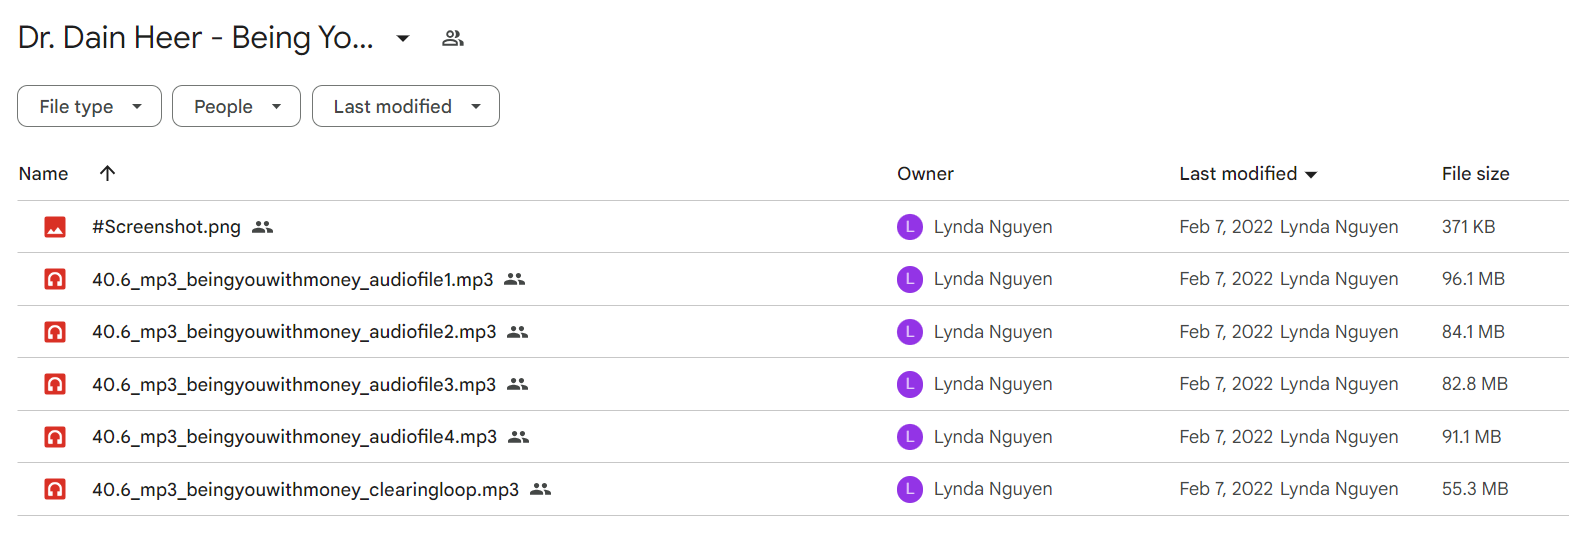Viewport: 1569px width, 559px height.
Task: Select the audiofile3.mp3 row by its file size
Action: click(x=1474, y=384)
